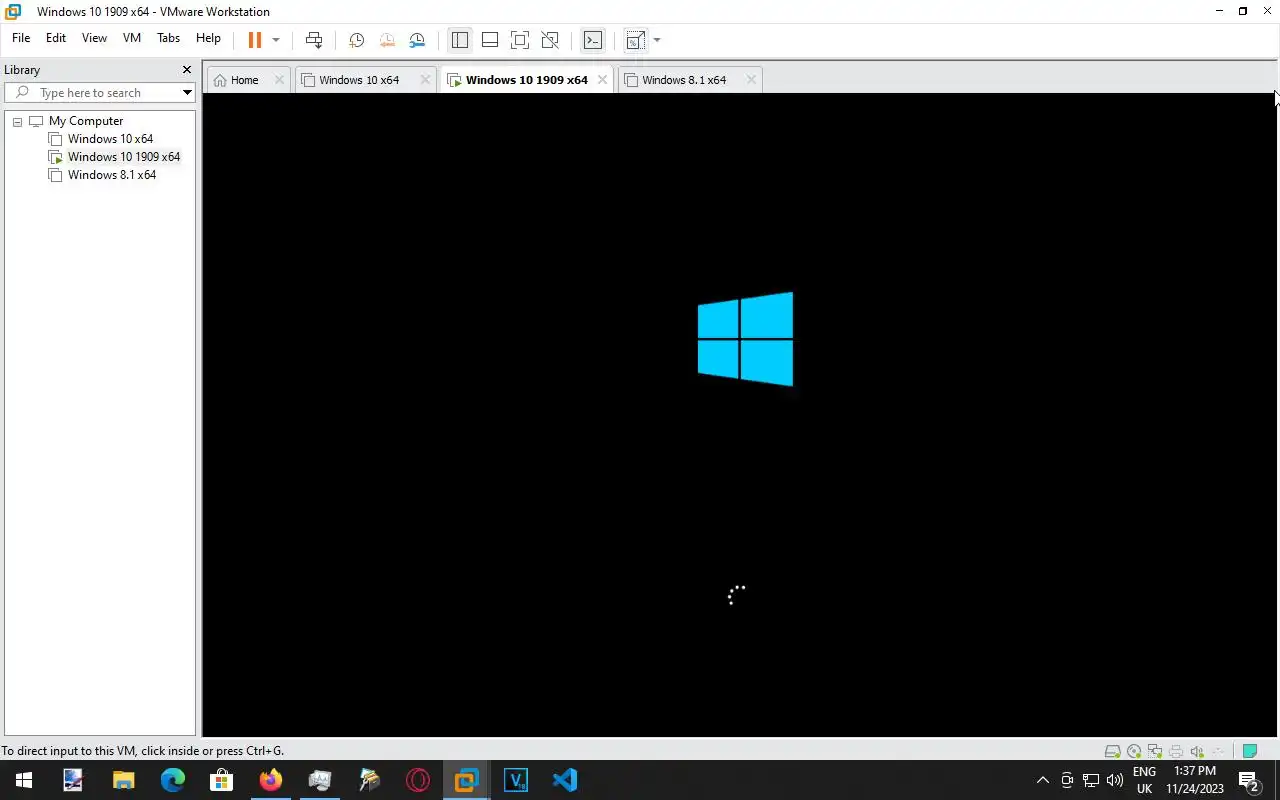This screenshot has height=800, width=1280.
Task: Open the VM menu
Action: [132, 38]
